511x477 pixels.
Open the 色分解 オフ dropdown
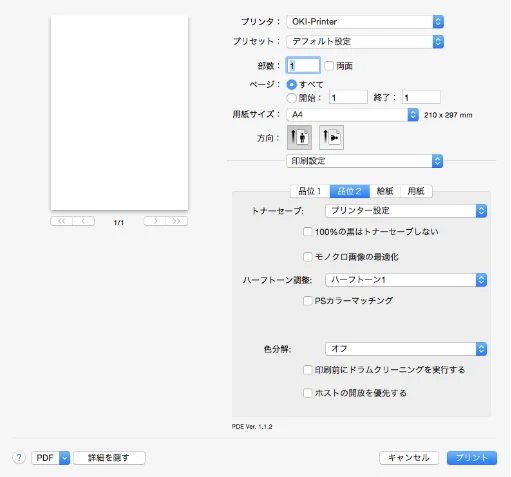coord(406,349)
